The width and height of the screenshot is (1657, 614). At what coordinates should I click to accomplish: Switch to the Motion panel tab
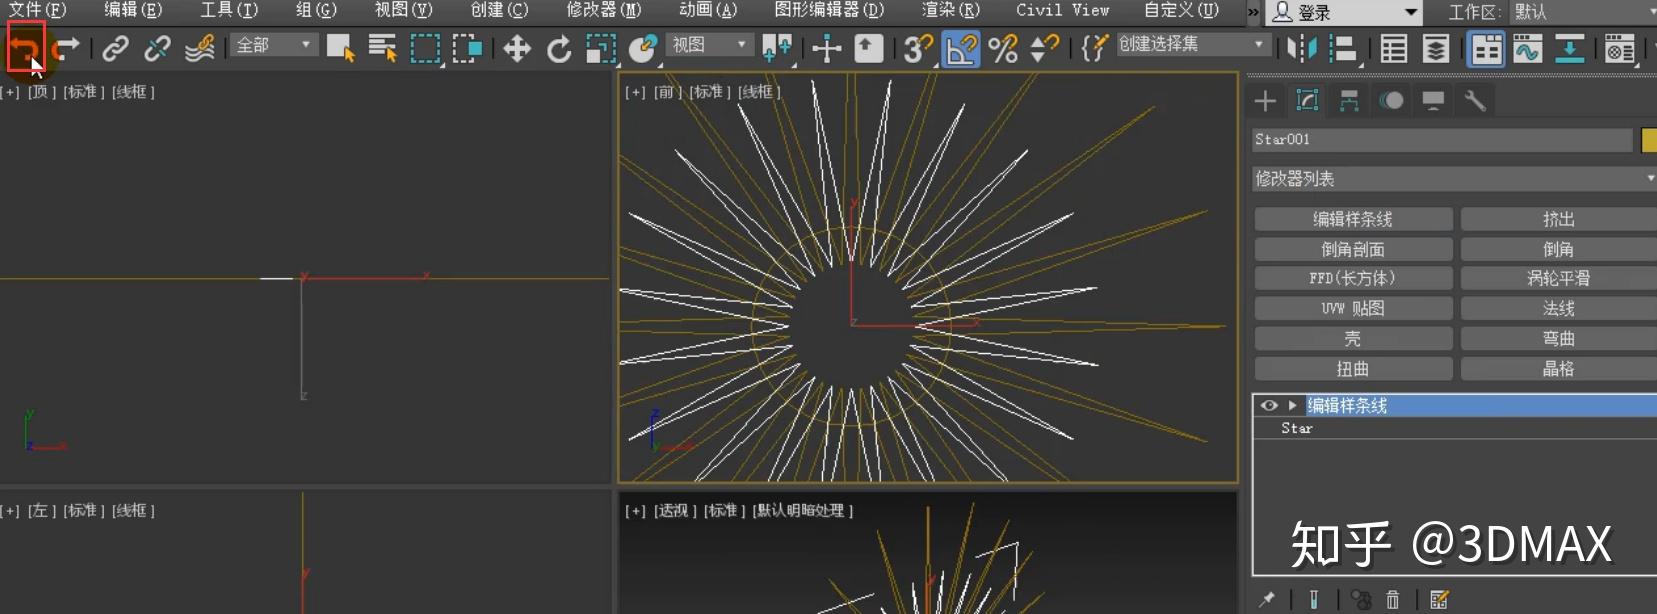[1391, 100]
